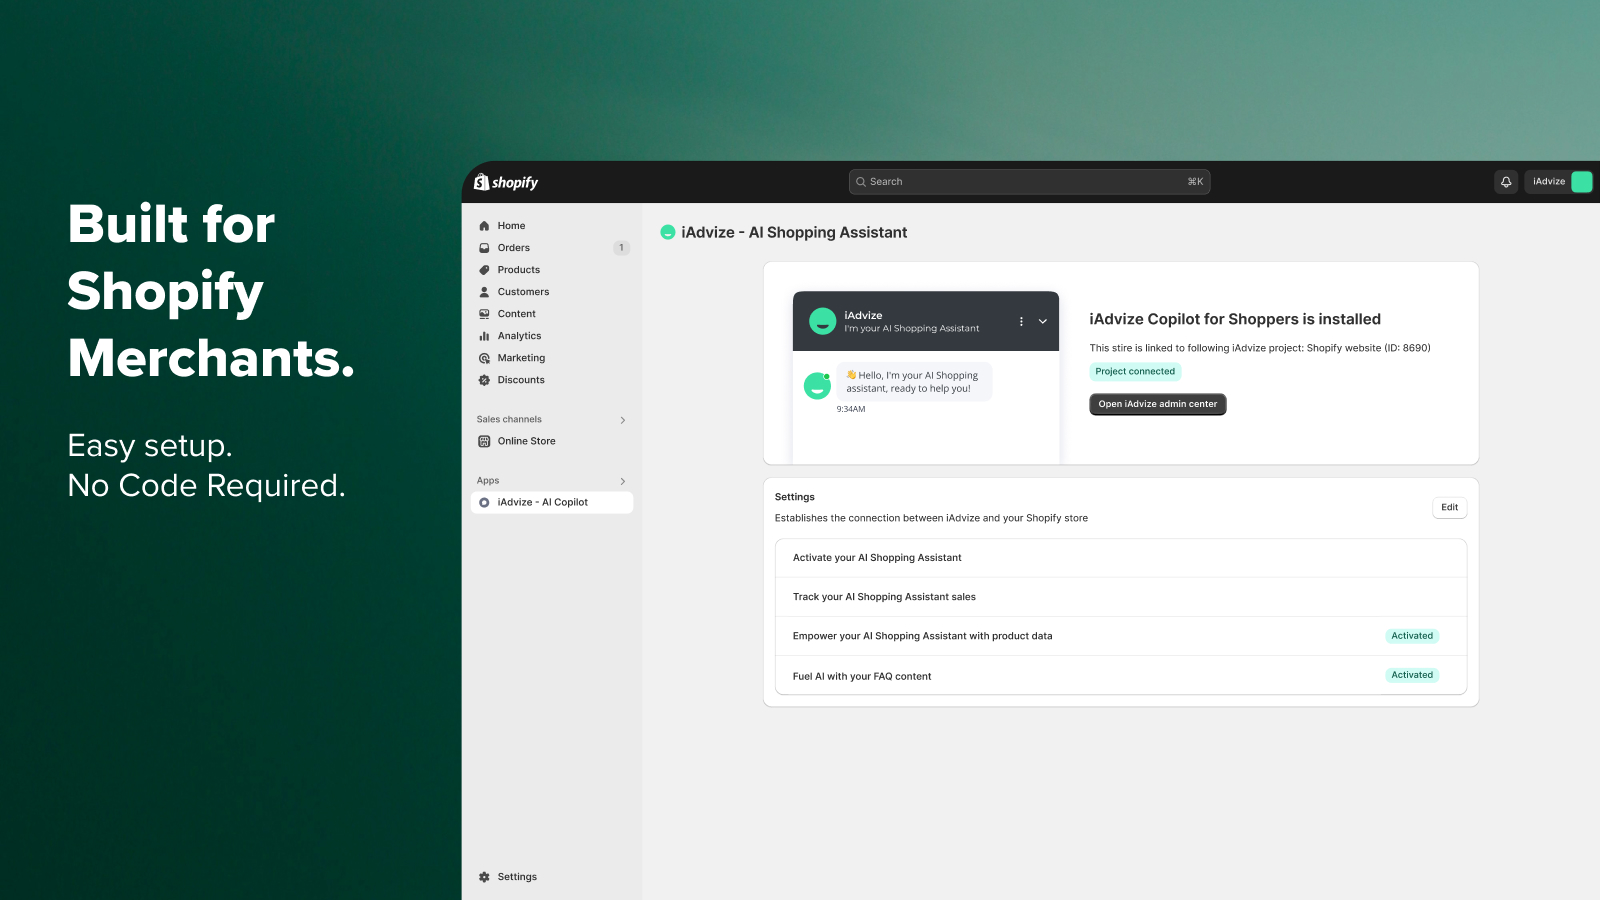The height and width of the screenshot is (900, 1600).
Task: Click Activated badge on the product data row
Action: pos(1412,636)
